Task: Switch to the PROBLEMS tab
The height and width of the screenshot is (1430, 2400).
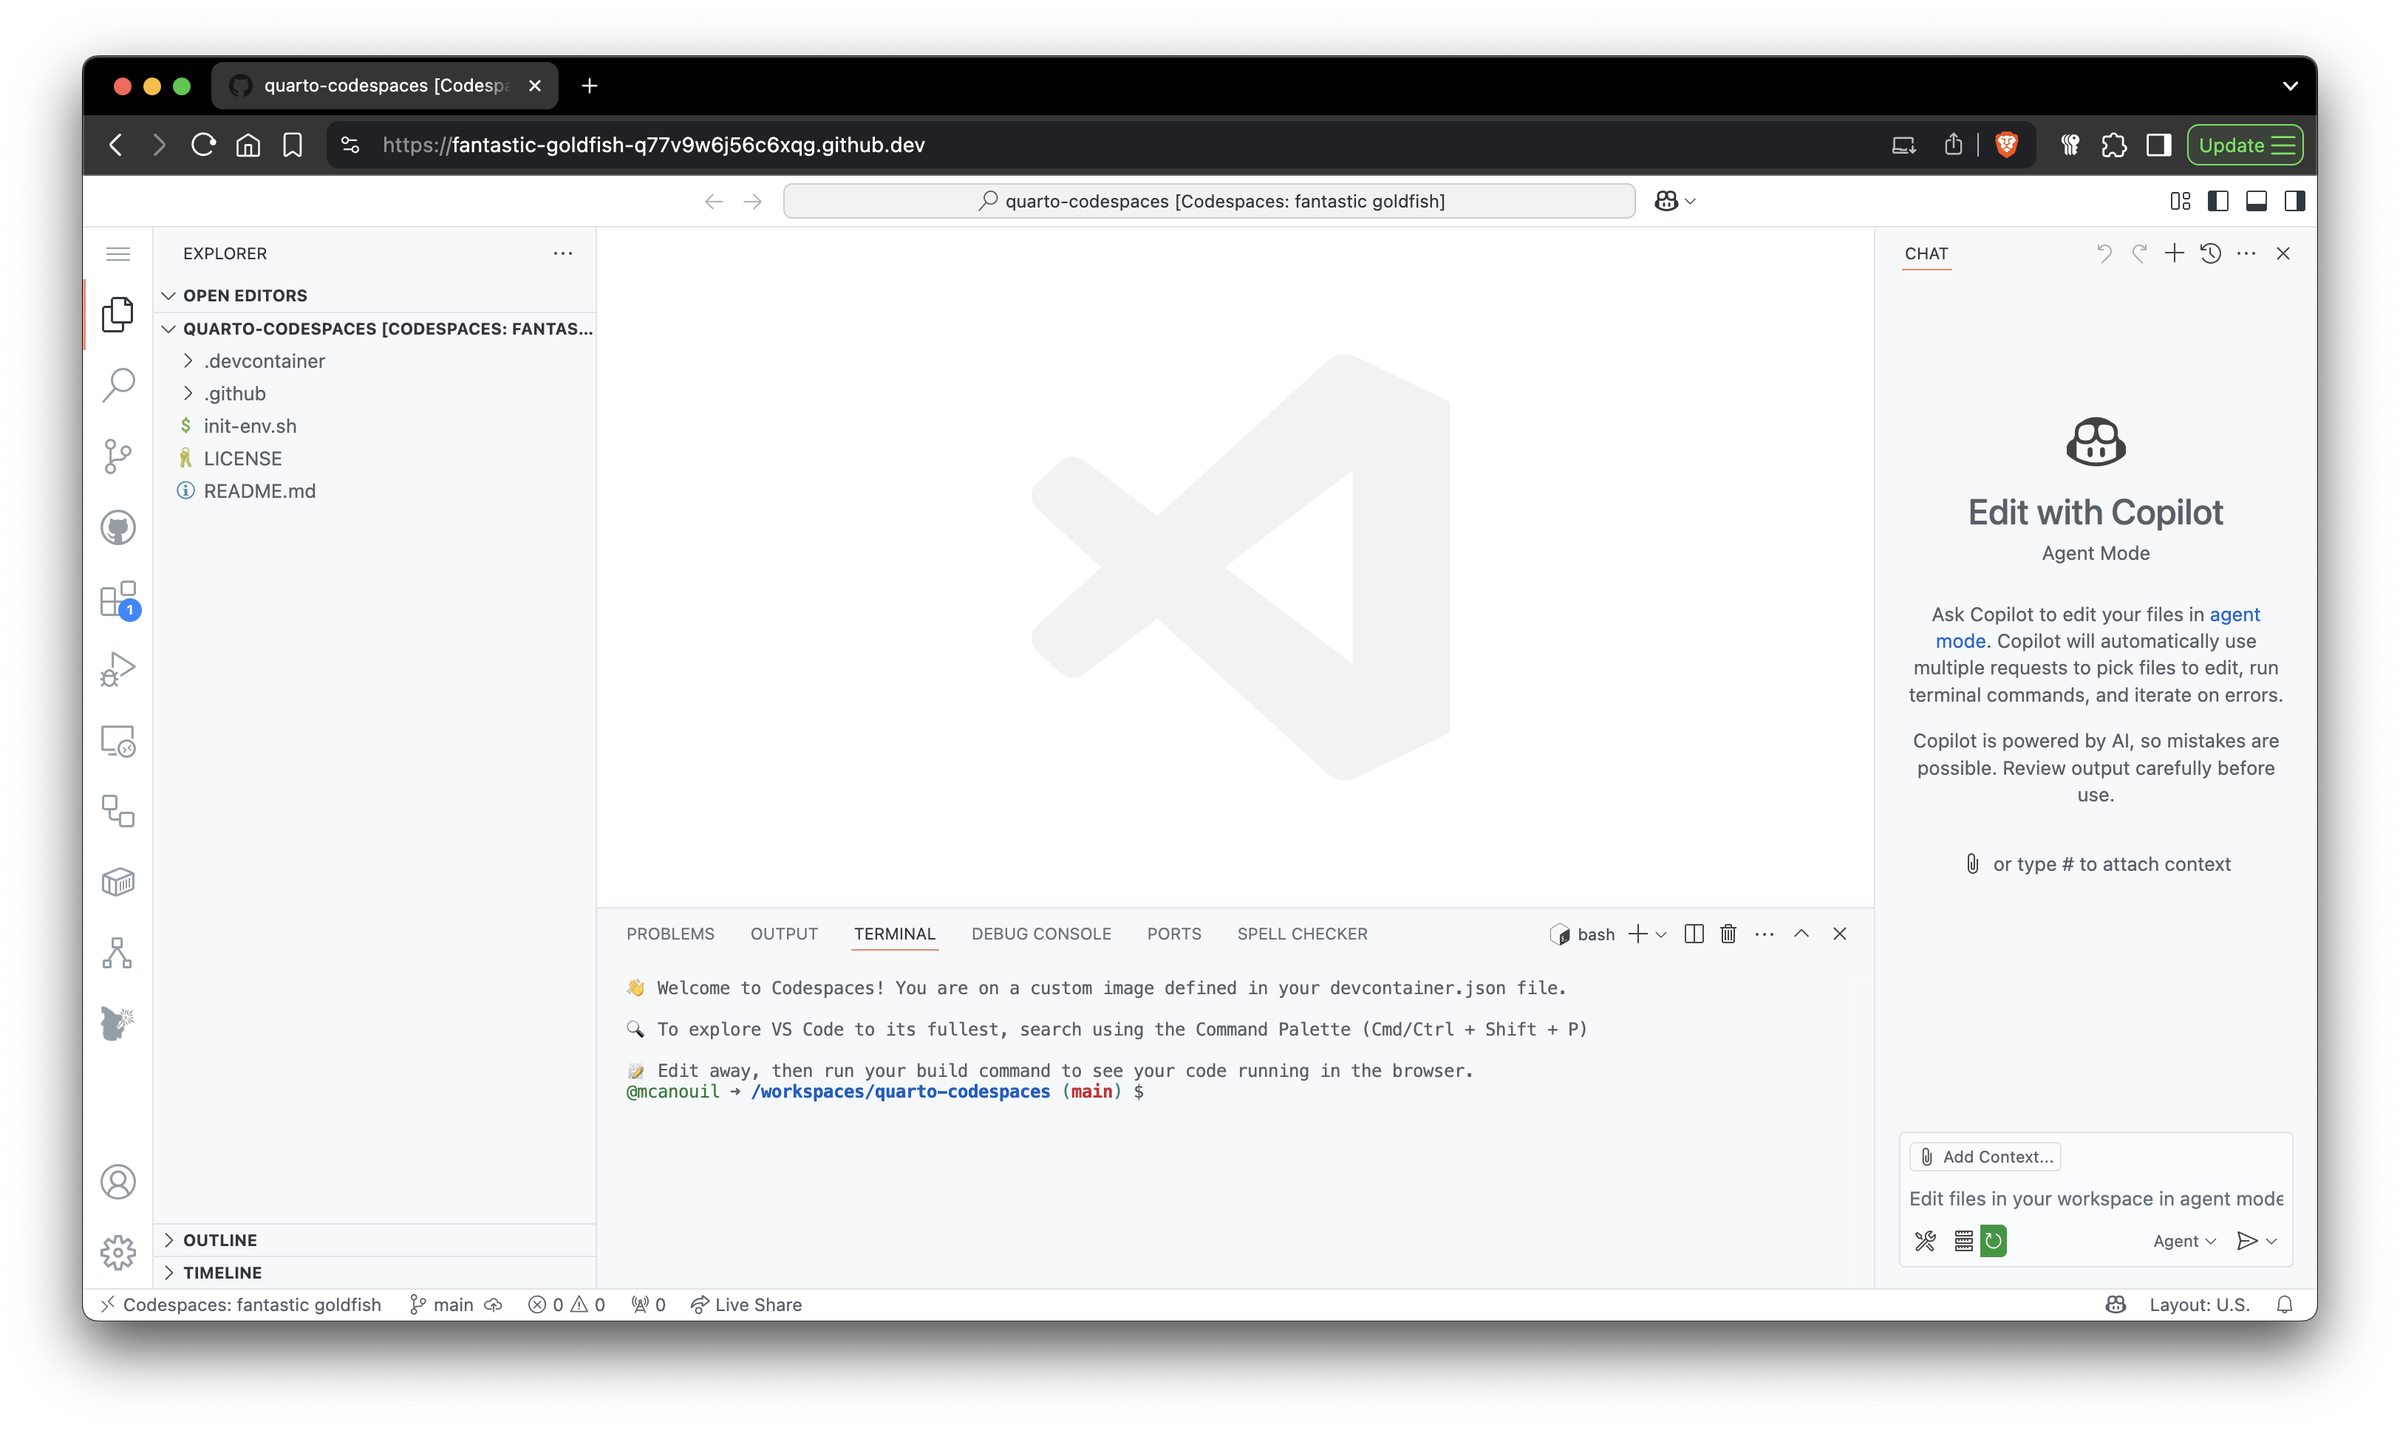Action: coord(670,933)
